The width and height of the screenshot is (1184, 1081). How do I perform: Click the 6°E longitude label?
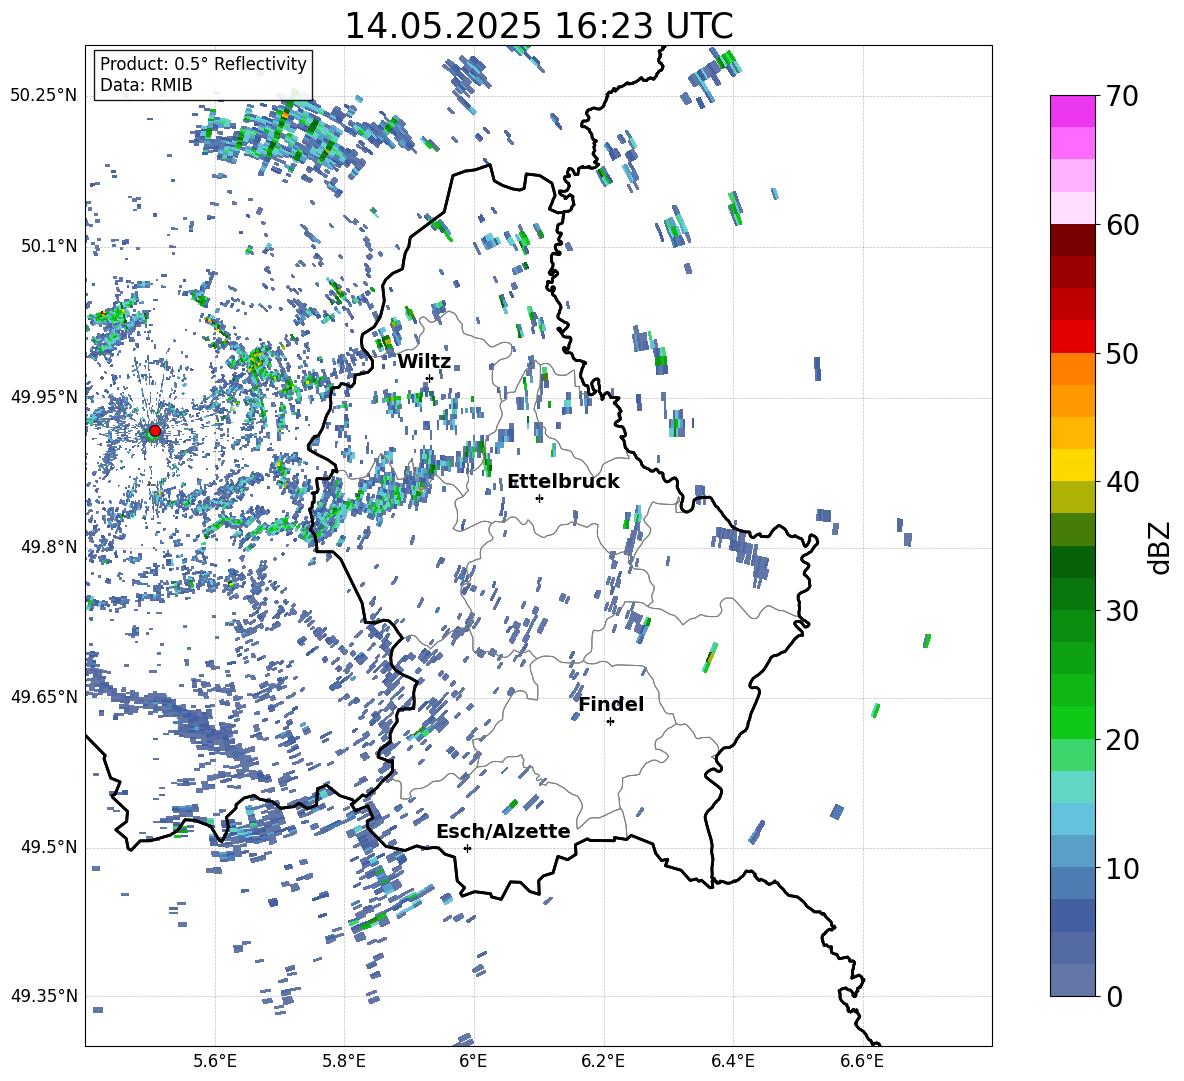[x=473, y=1061]
